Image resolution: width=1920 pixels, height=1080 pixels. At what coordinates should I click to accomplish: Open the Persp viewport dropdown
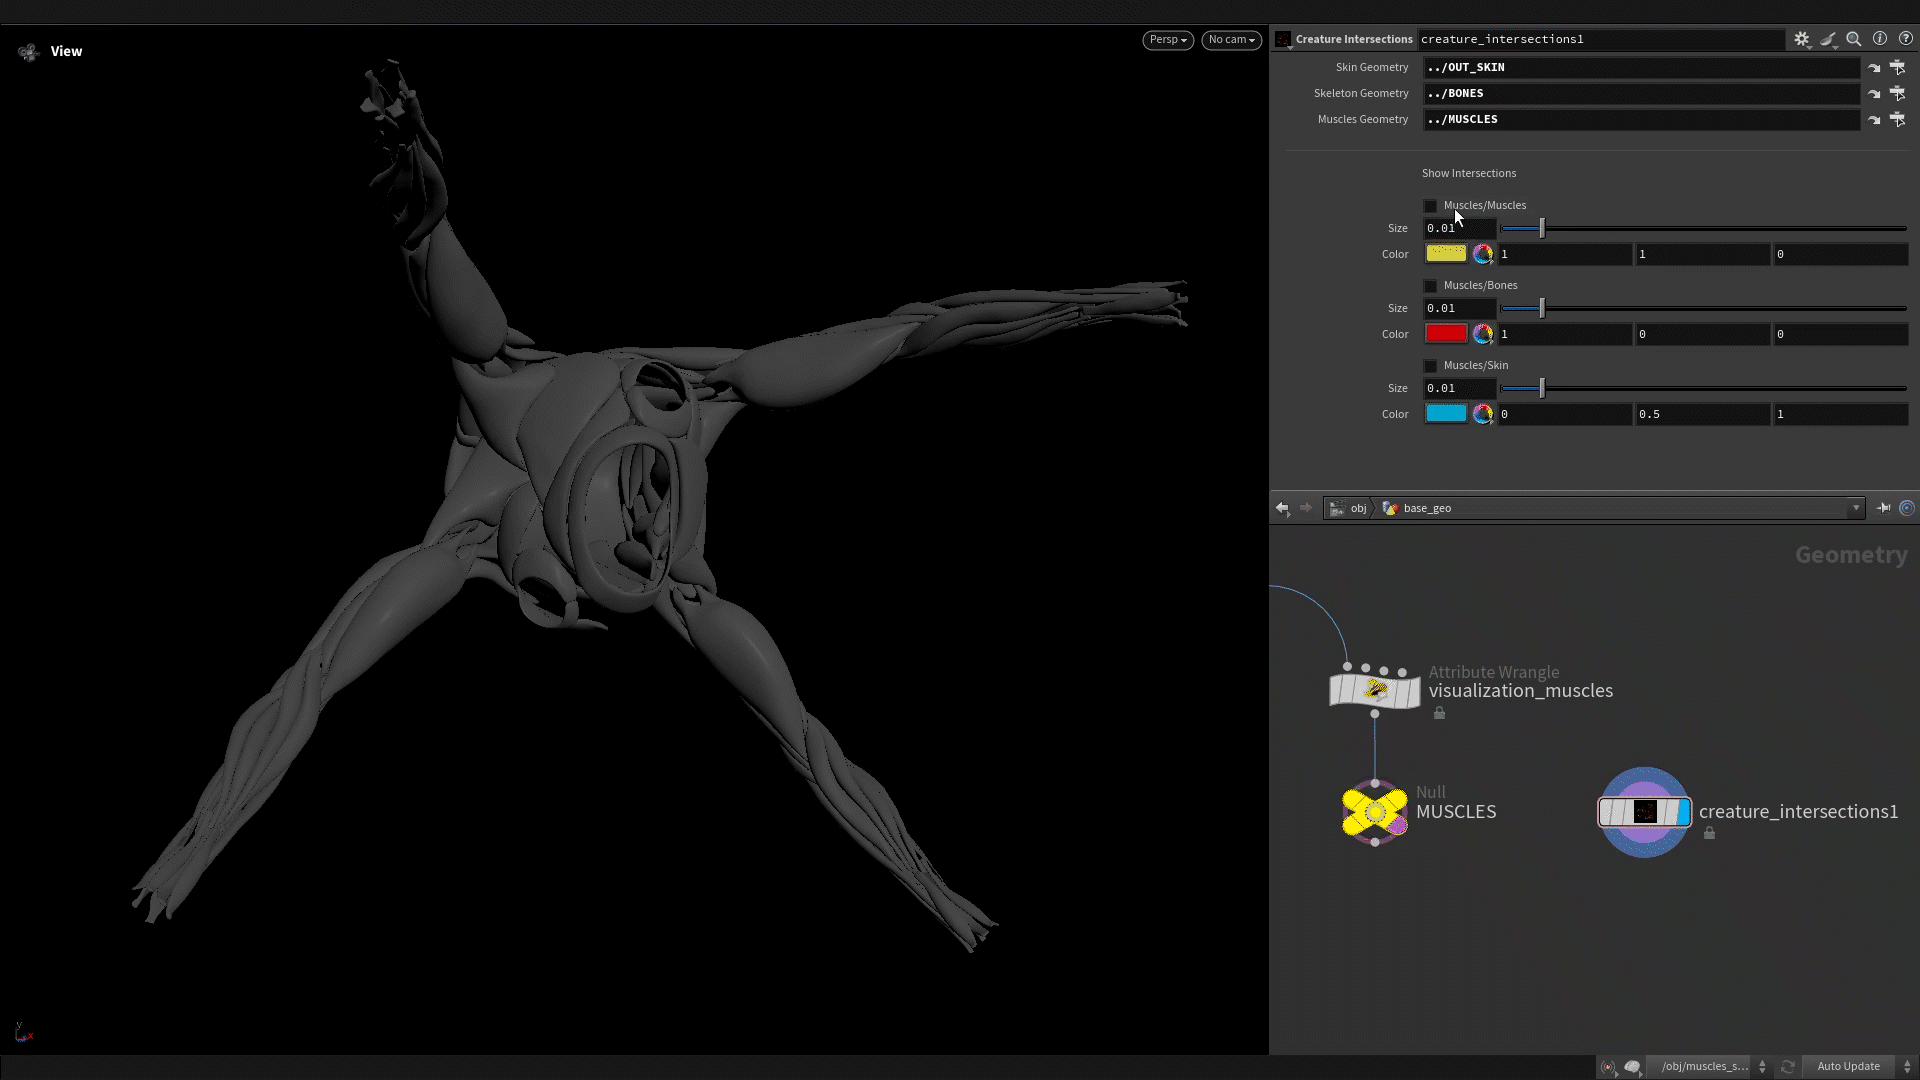click(1167, 40)
